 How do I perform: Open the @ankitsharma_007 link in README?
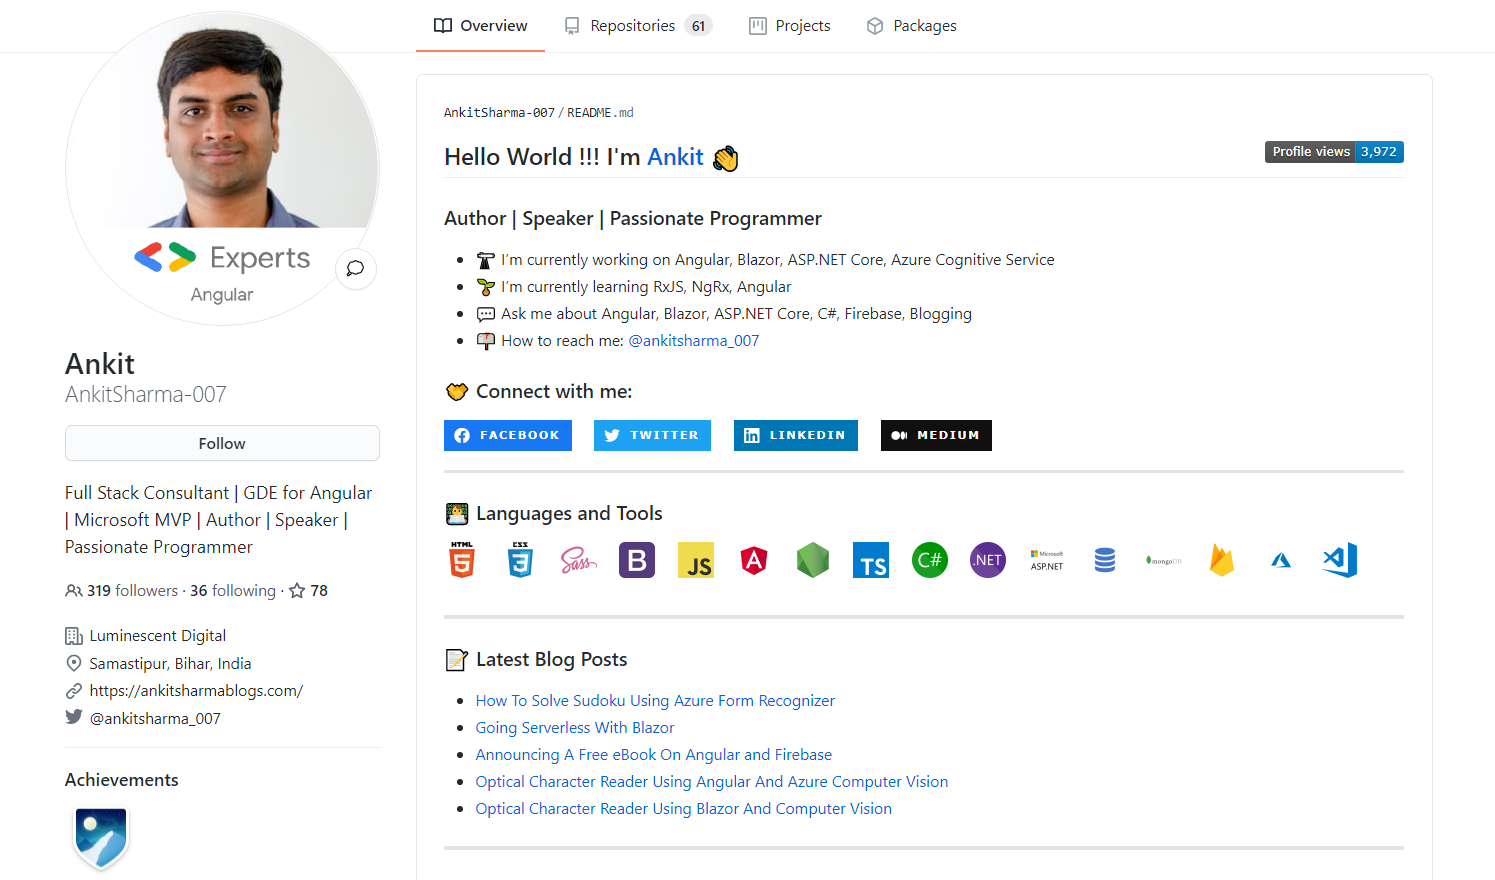693,341
